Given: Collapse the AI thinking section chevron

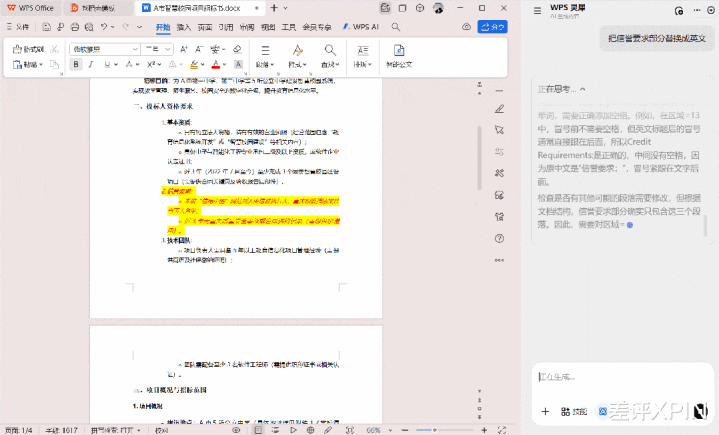Looking at the screenshot, I should [582, 89].
